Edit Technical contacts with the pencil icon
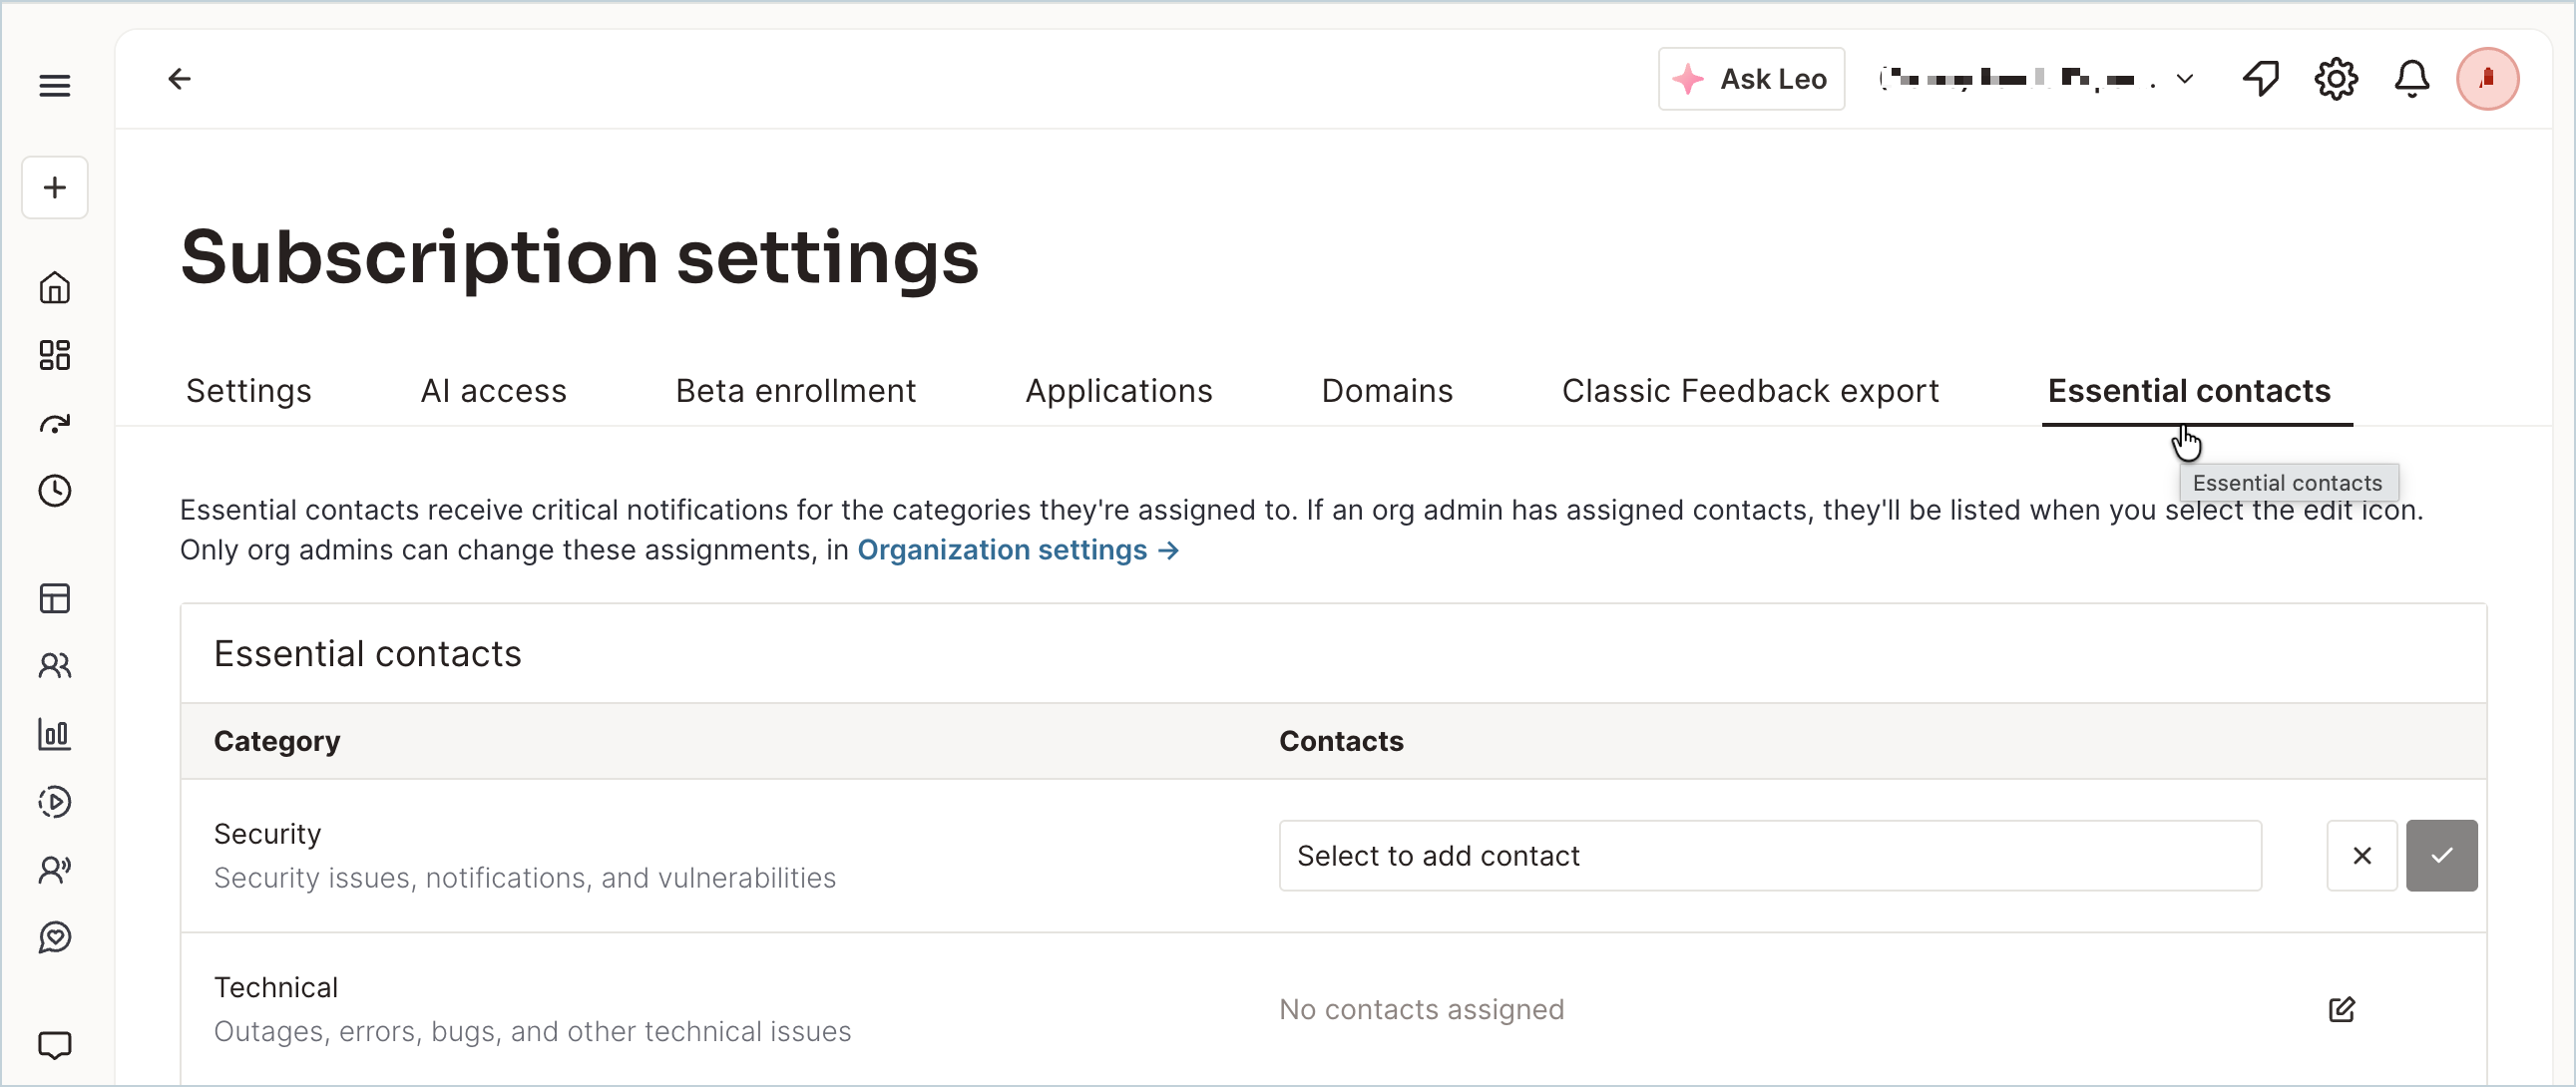The height and width of the screenshot is (1087, 2576). pos(2341,1009)
